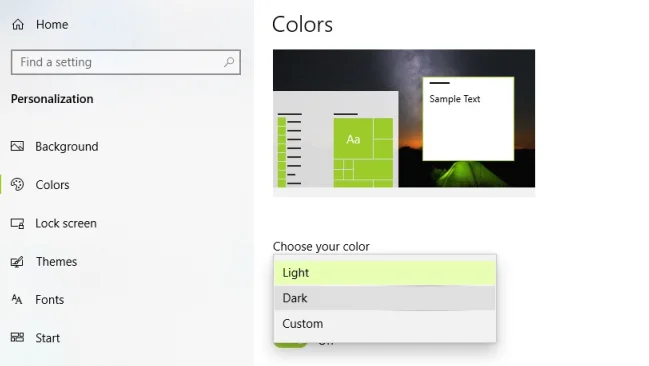This screenshot has width=649, height=366.
Task: Focus the Find a setting search box
Action: [x=126, y=62]
